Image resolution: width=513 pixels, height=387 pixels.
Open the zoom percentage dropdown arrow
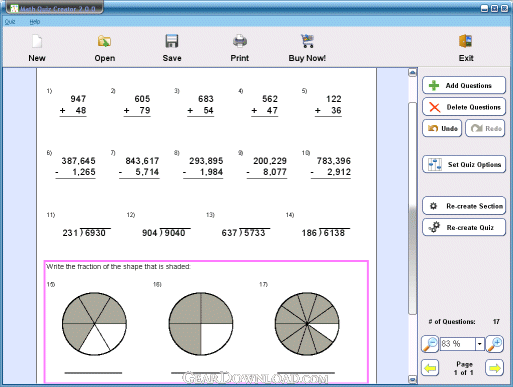[x=480, y=344]
